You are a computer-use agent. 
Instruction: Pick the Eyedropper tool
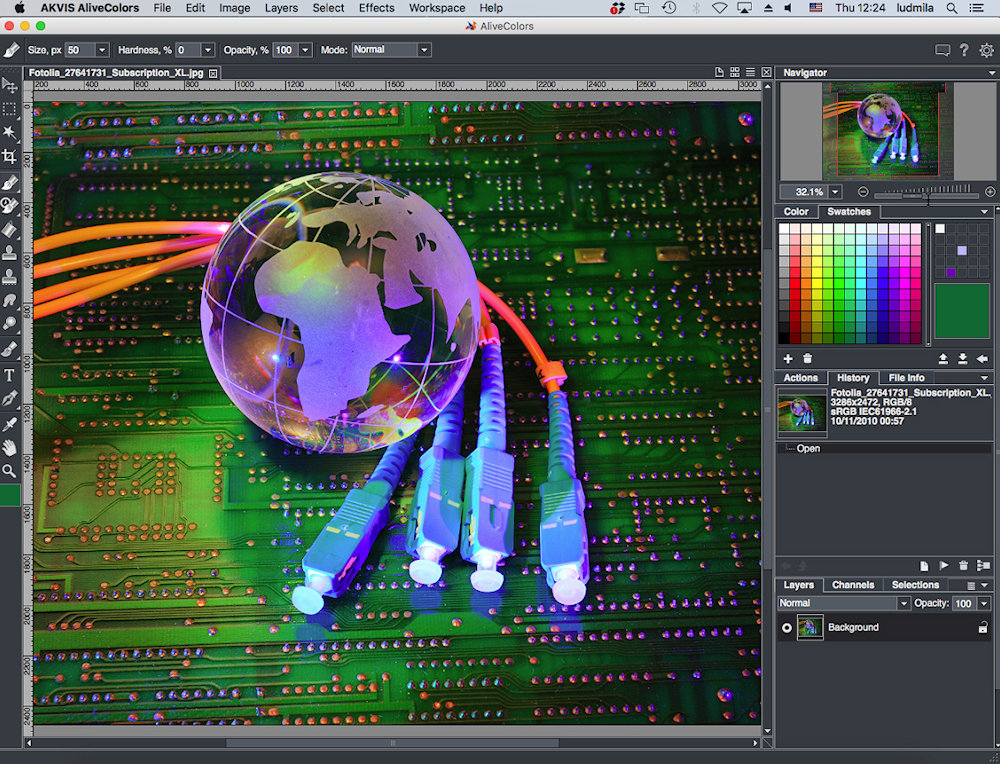10,423
